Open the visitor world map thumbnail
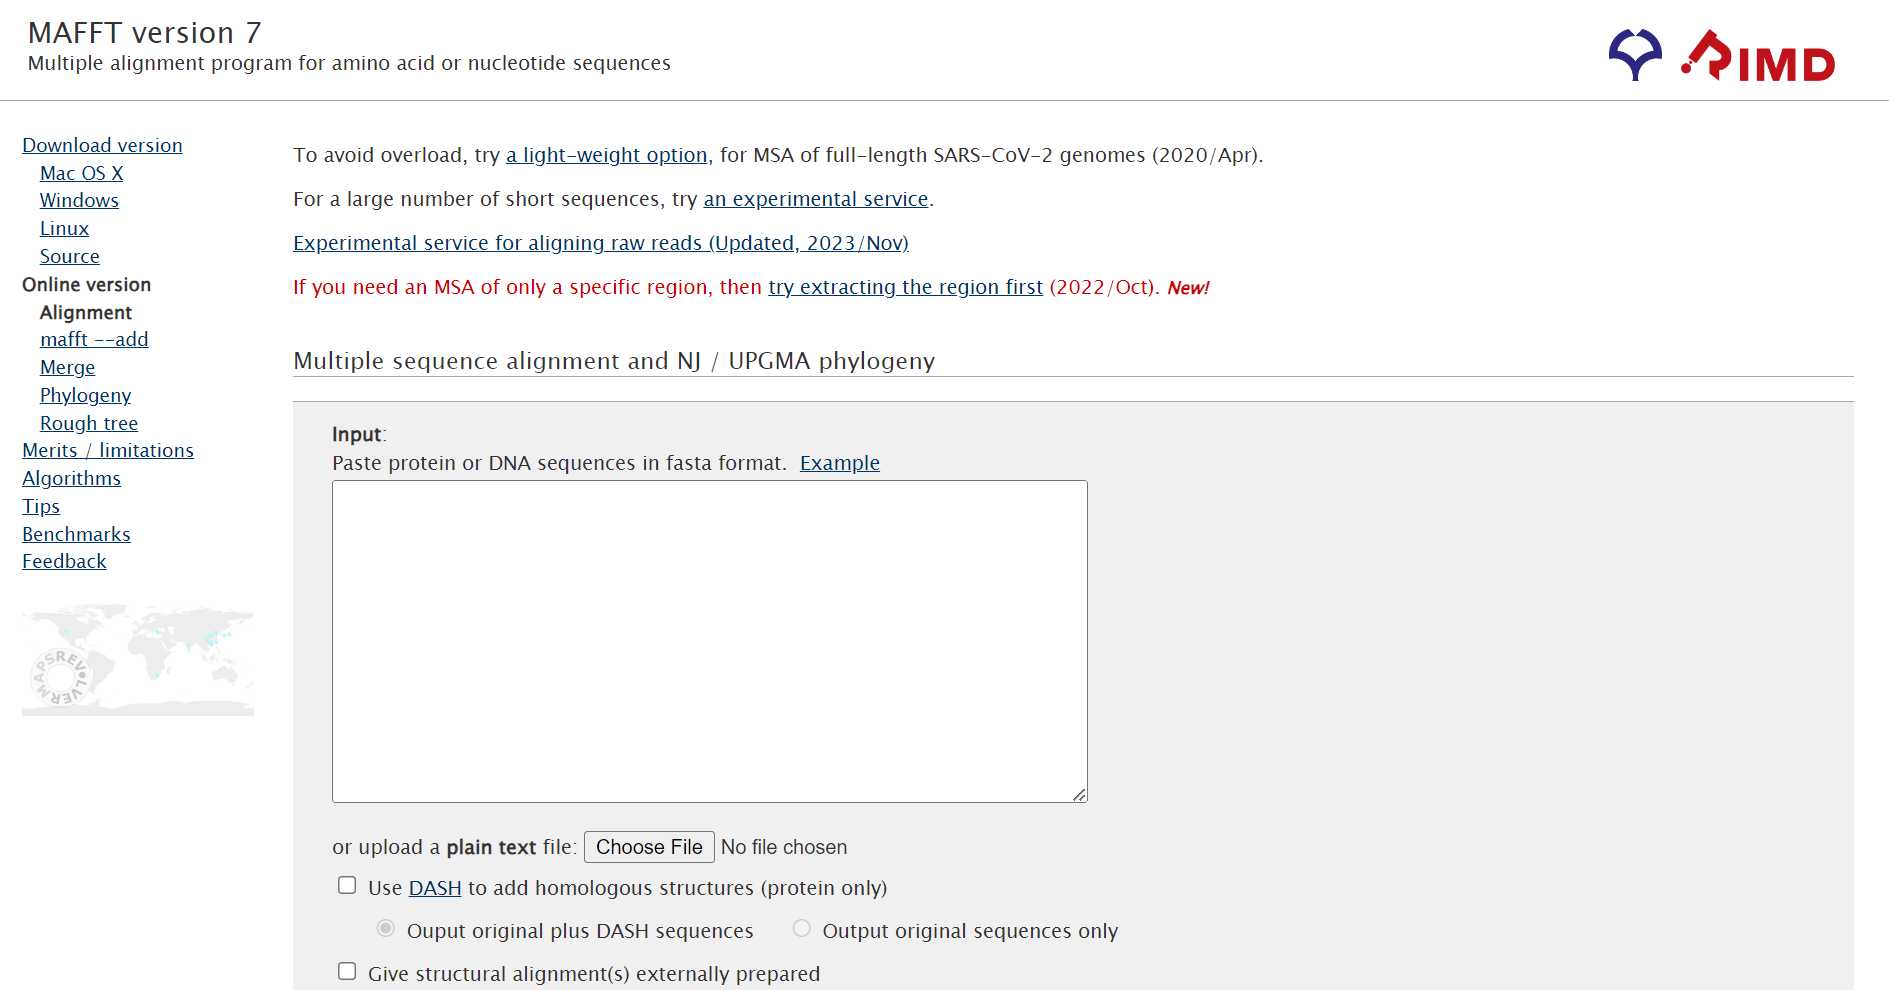Viewport: 1889px width, 990px height. pyautogui.click(x=138, y=660)
